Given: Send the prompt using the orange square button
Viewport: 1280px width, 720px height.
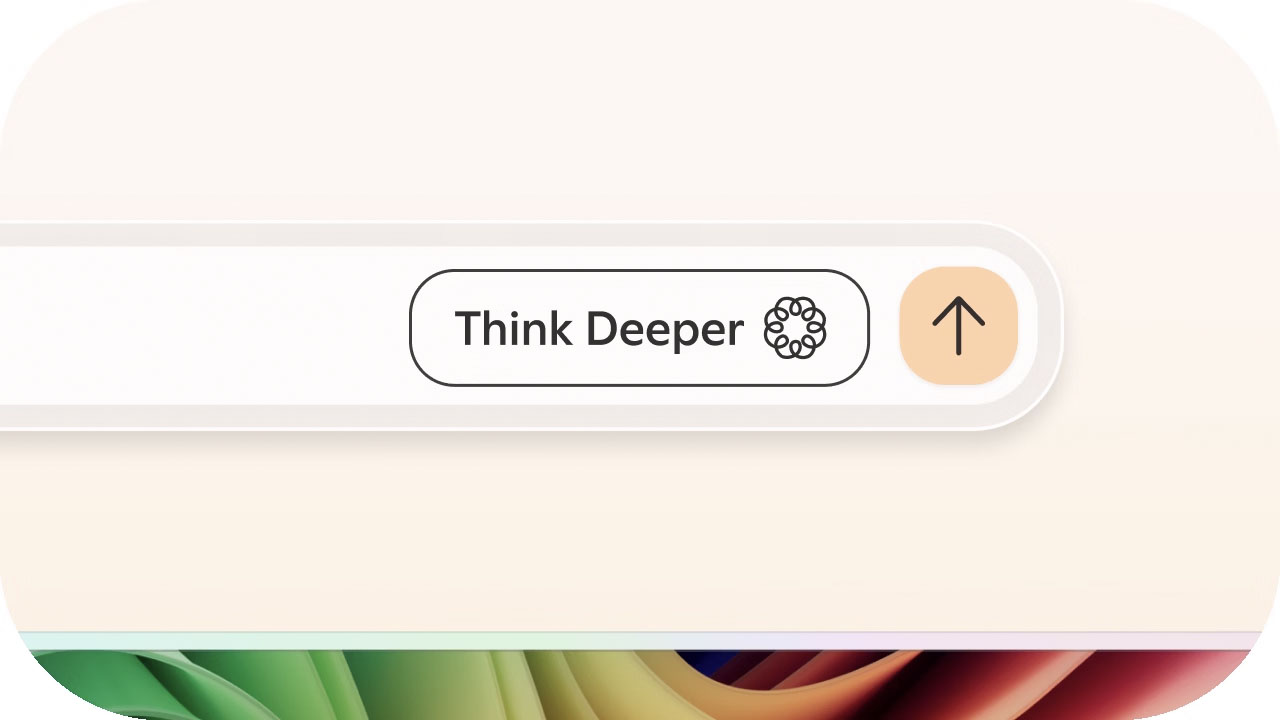Looking at the screenshot, I should [959, 326].
